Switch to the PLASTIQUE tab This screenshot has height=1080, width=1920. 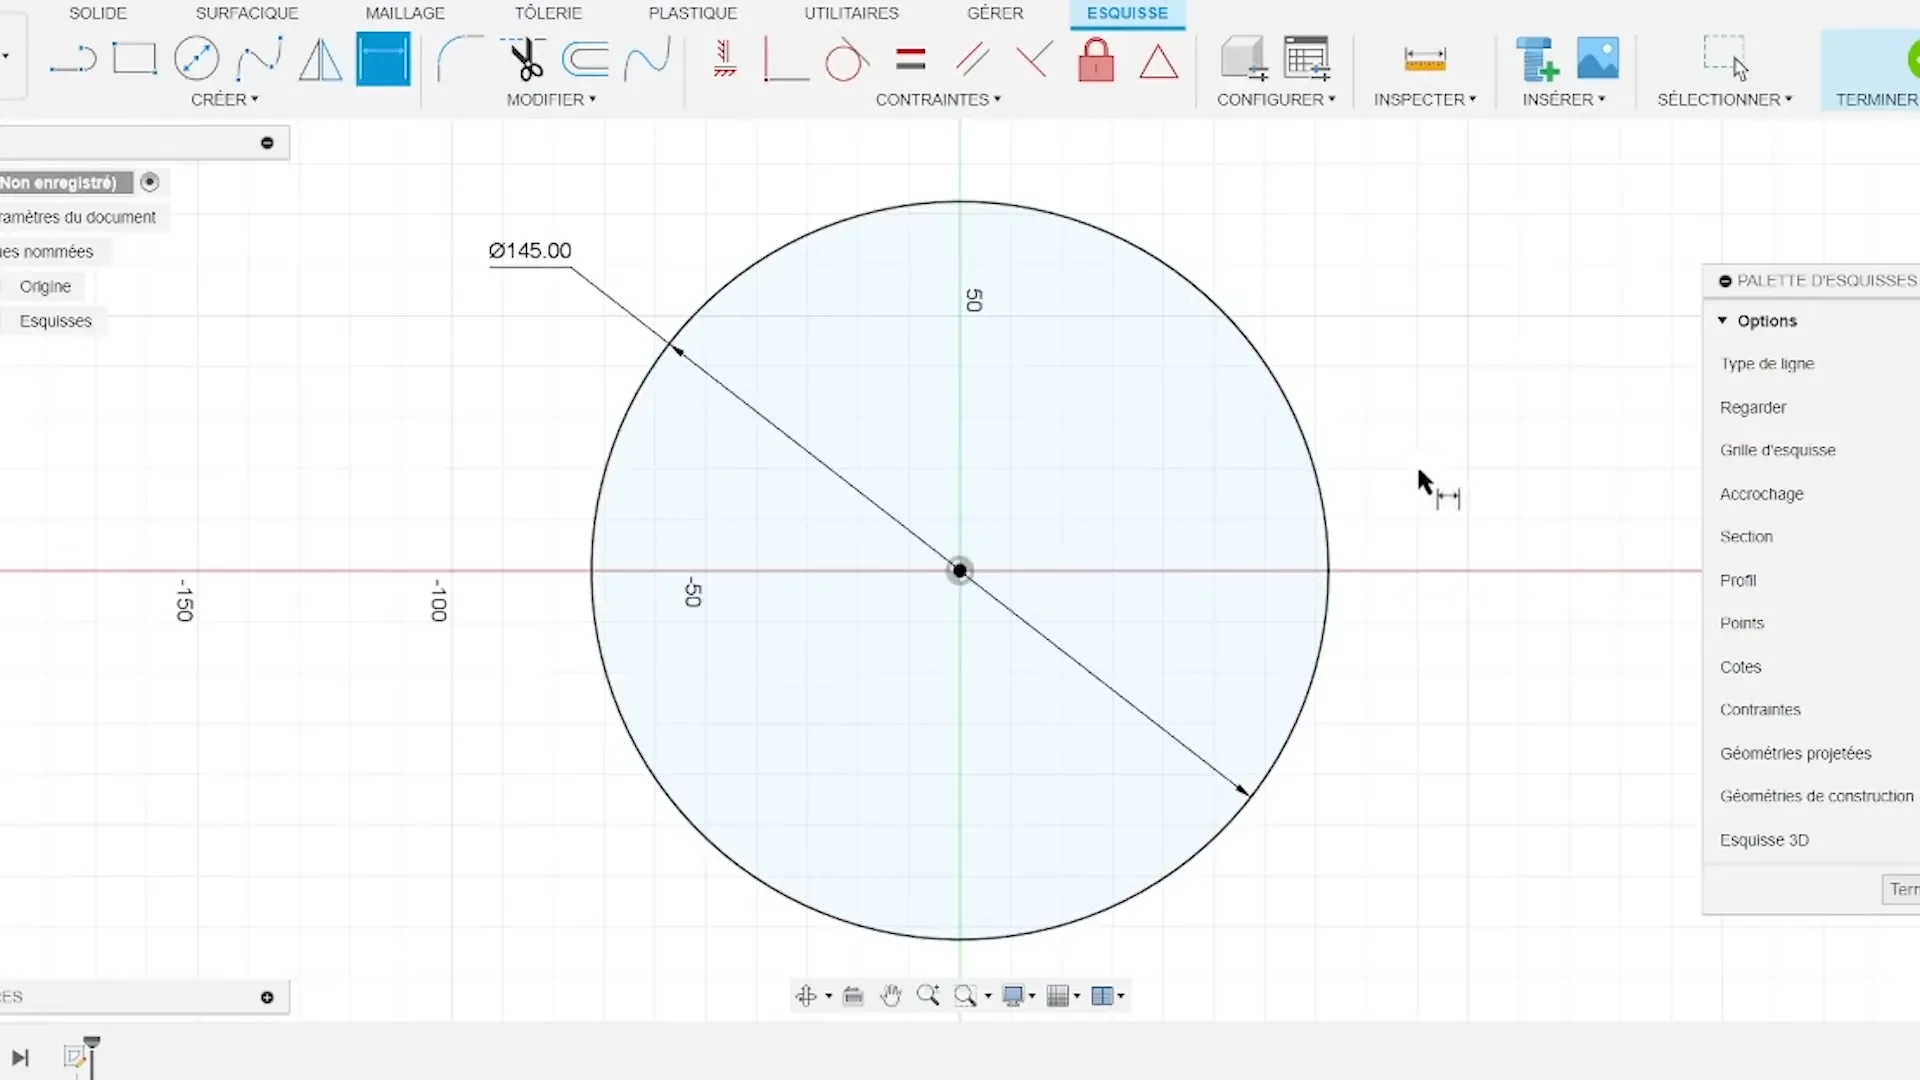(693, 13)
